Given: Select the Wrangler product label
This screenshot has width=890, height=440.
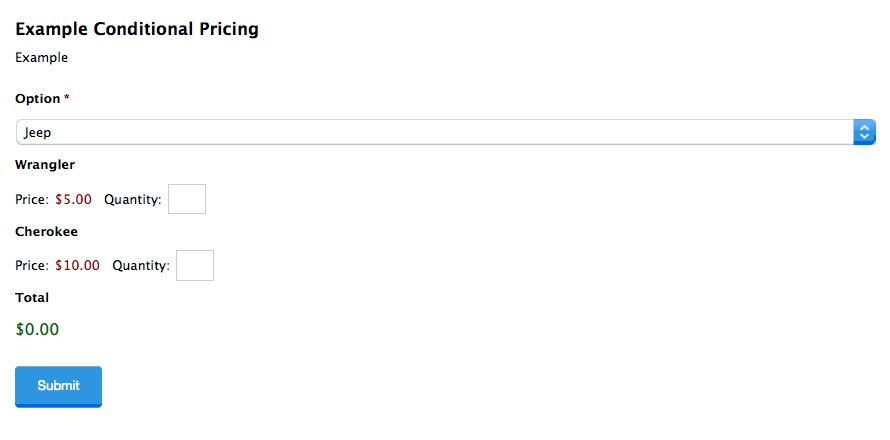Looking at the screenshot, I should click(x=45, y=165).
